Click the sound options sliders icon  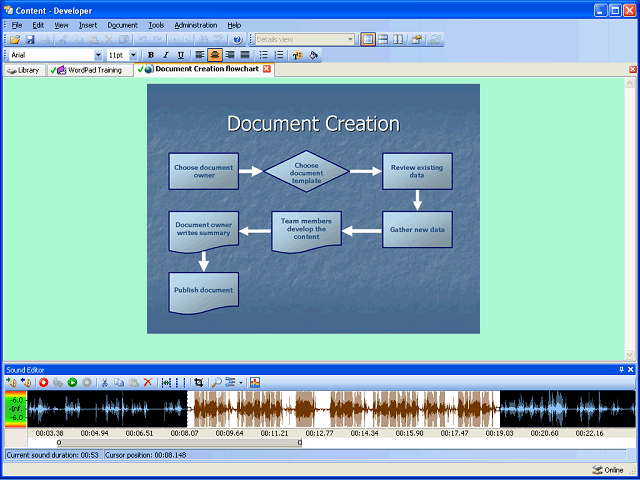pyautogui.click(x=231, y=382)
